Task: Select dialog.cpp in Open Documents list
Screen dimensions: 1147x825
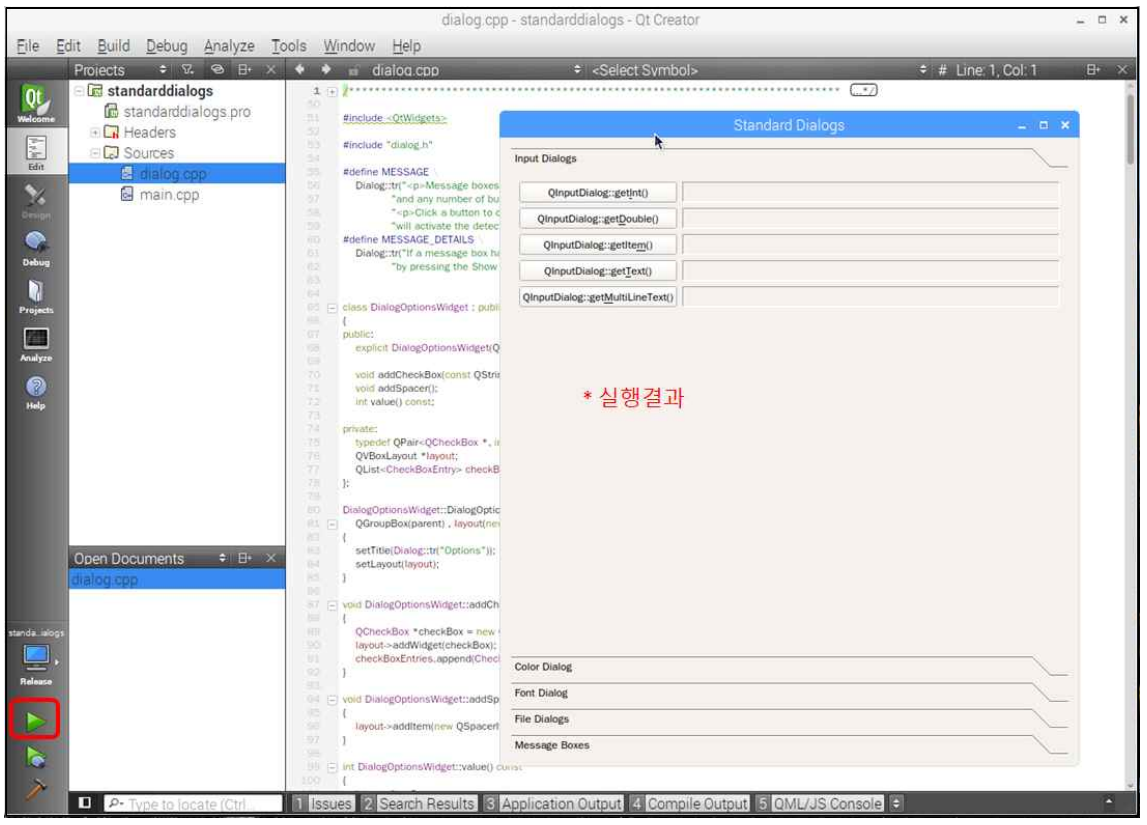Action: click(176, 579)
